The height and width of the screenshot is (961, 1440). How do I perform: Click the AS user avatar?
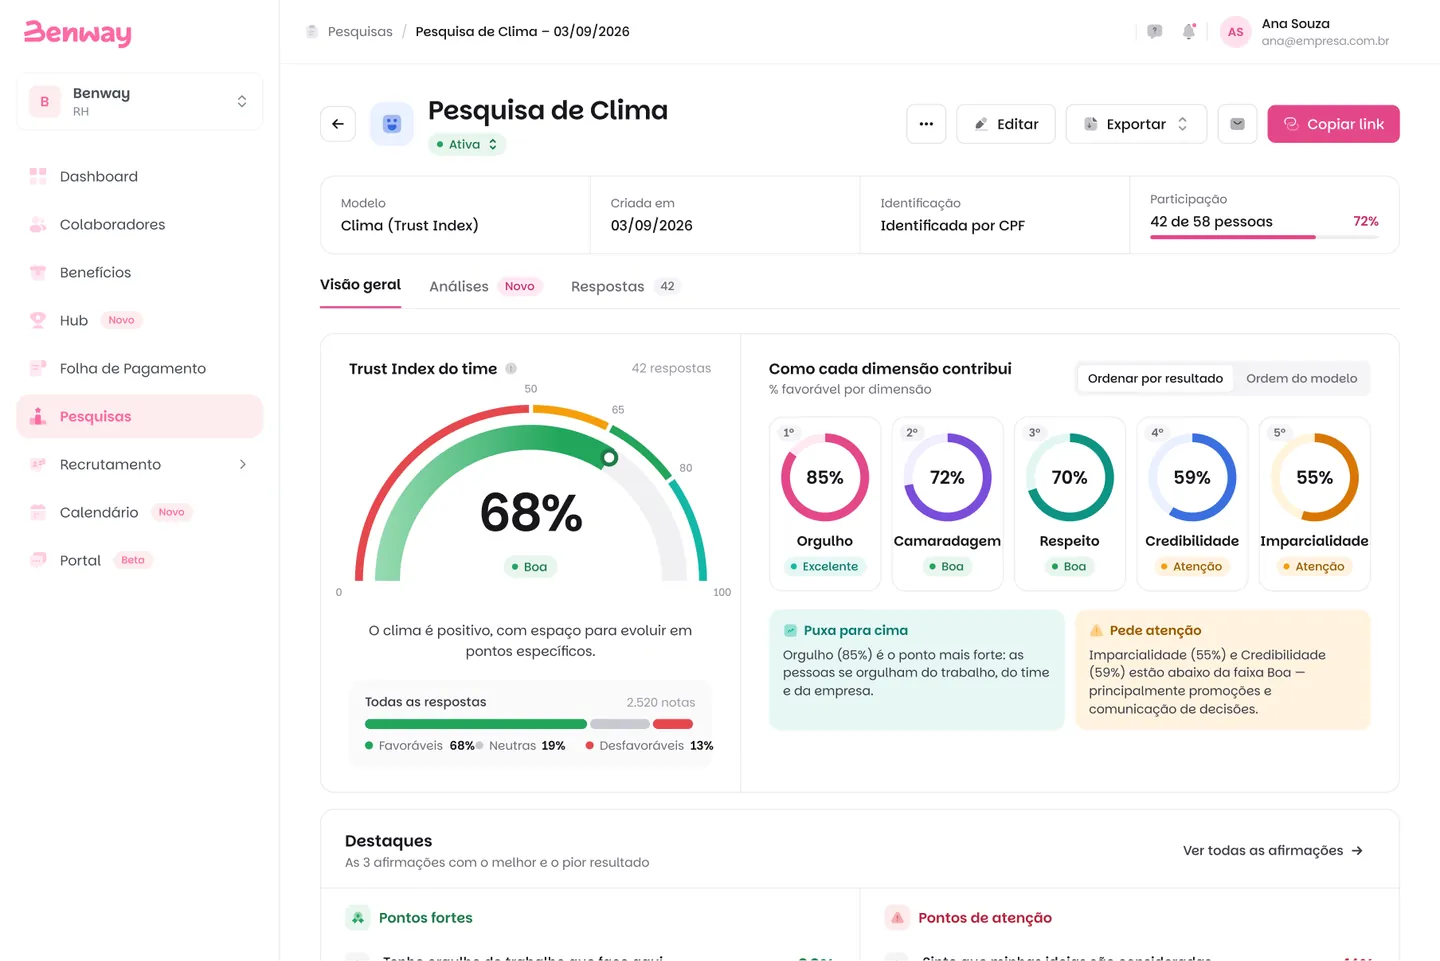tap(1236, 32)
